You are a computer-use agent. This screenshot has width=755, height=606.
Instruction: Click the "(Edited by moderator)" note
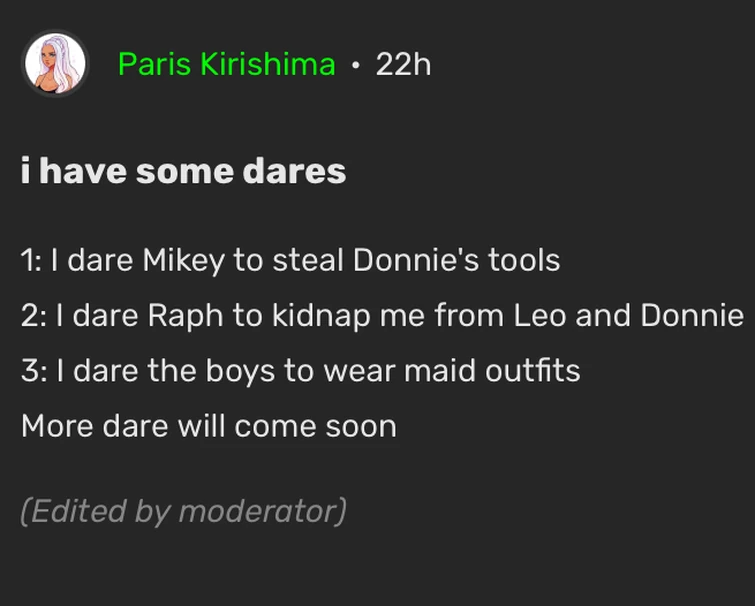coord(183,511)
